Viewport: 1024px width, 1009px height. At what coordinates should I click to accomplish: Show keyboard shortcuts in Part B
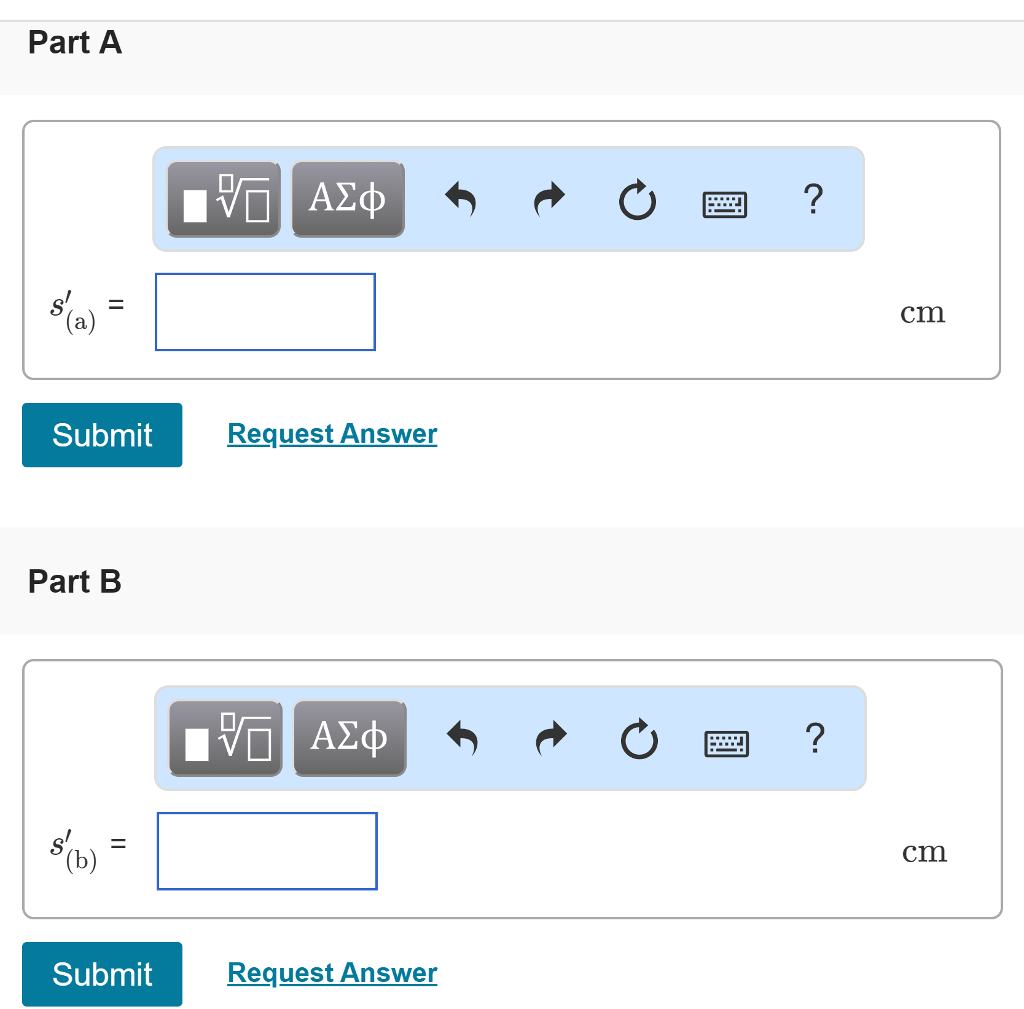(727, 742)
